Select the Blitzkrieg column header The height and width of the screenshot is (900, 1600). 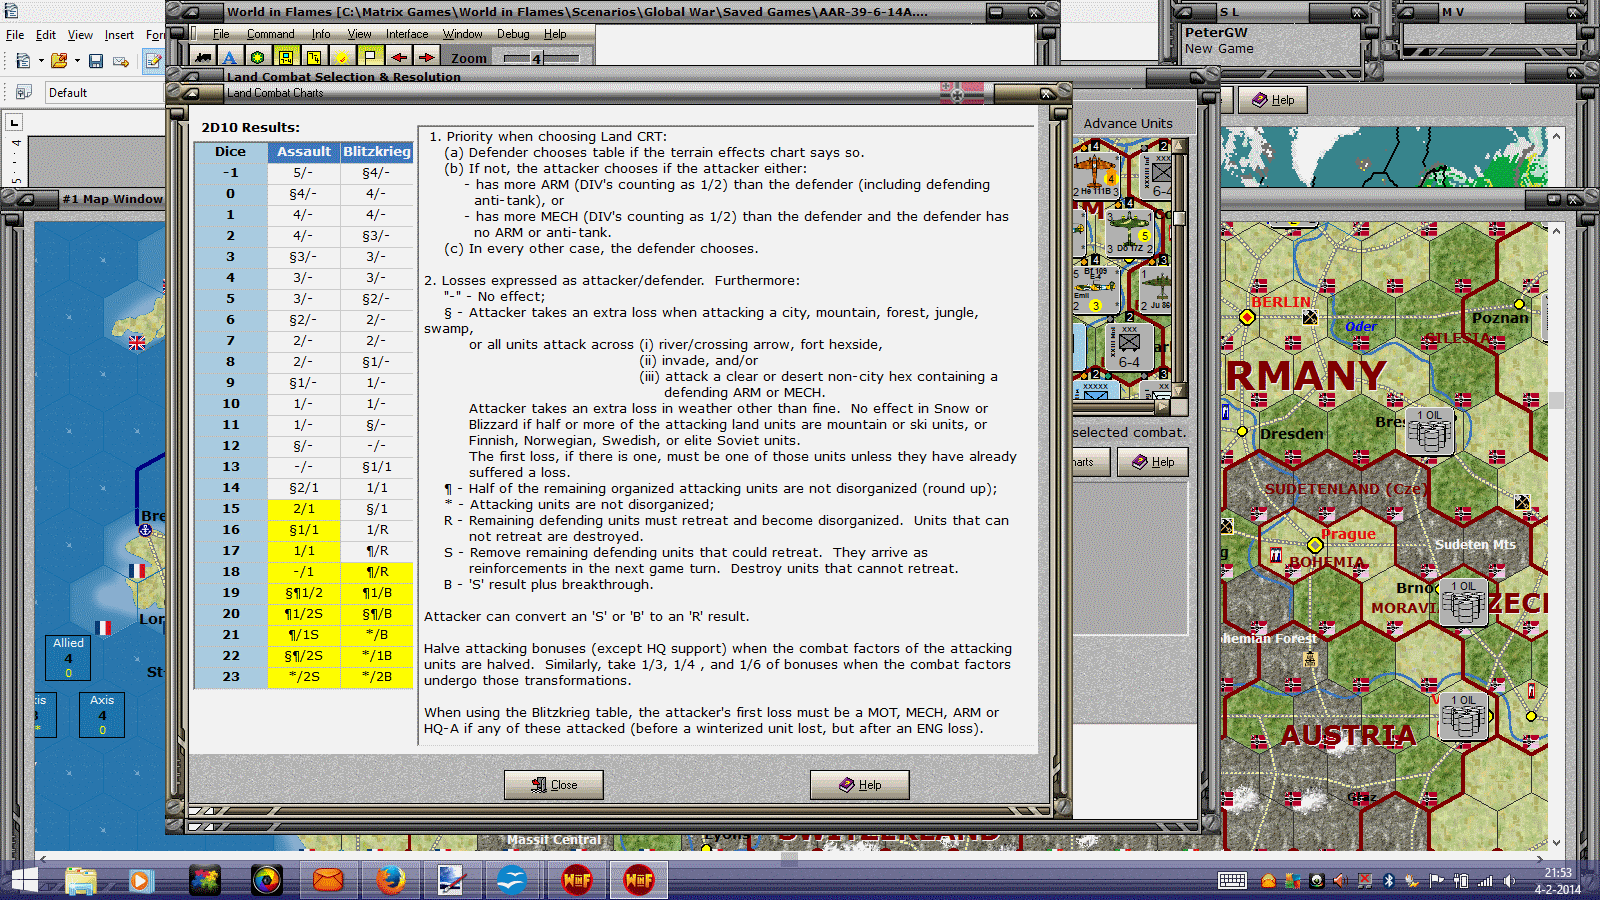point(377,152)
